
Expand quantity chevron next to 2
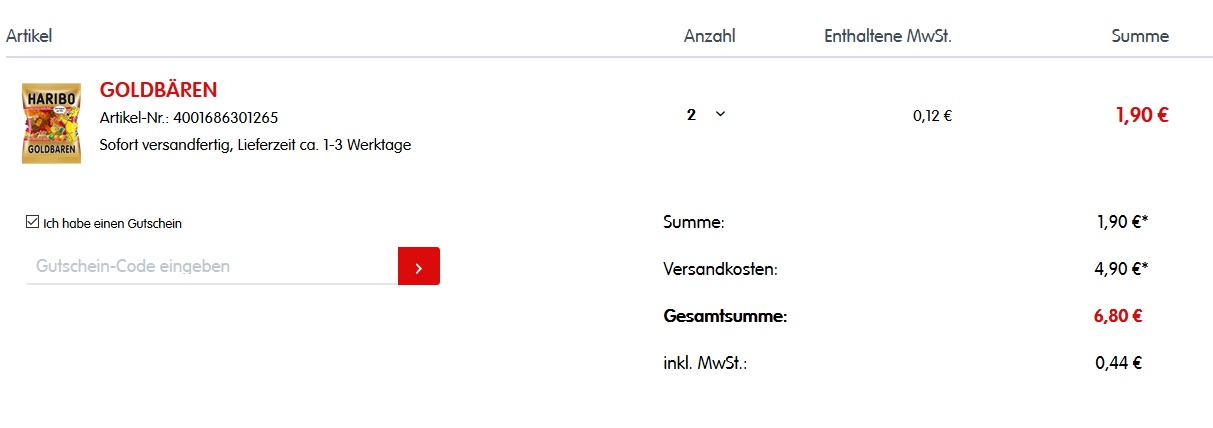720,114
